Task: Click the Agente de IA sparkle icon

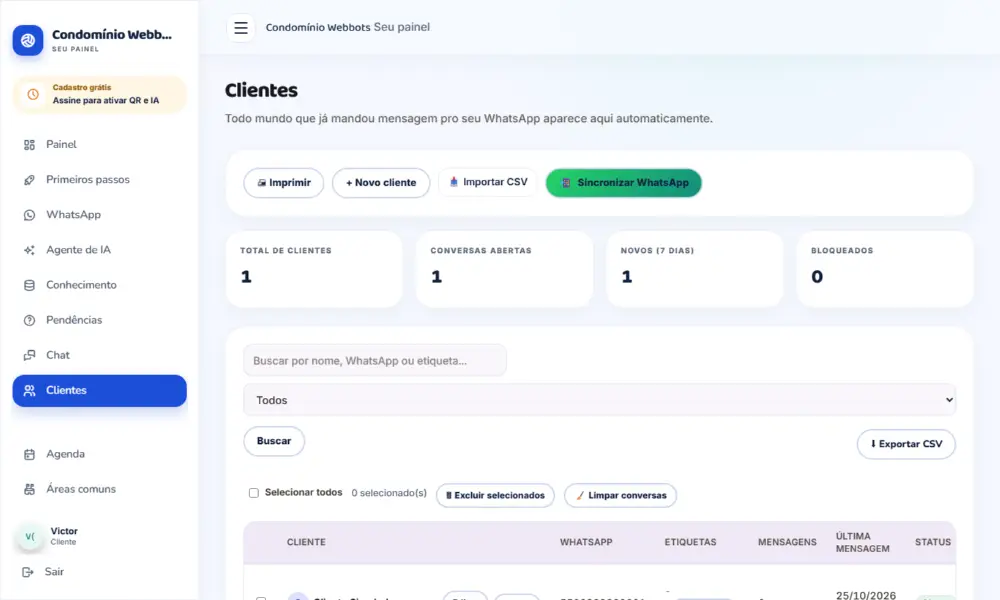Action: [x=29, y=250]
